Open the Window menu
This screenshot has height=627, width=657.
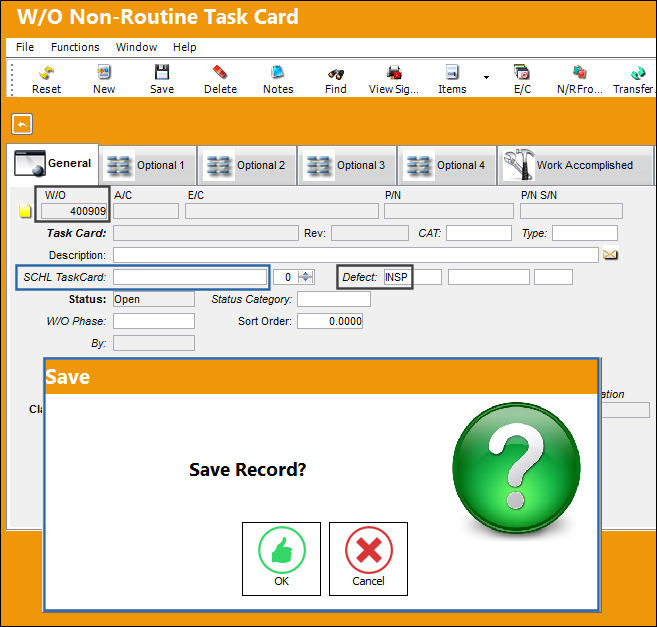tap(136, 47)
